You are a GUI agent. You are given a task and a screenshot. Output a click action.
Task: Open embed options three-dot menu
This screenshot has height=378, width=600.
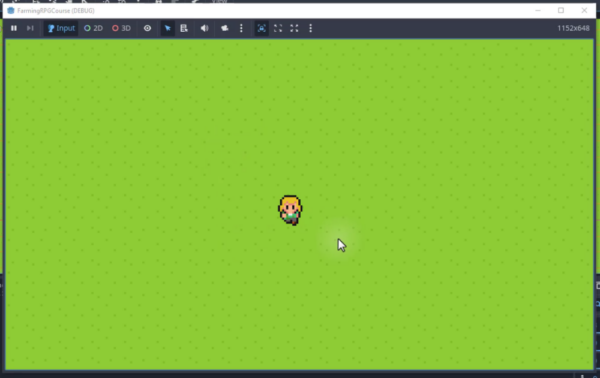(311, 28)
